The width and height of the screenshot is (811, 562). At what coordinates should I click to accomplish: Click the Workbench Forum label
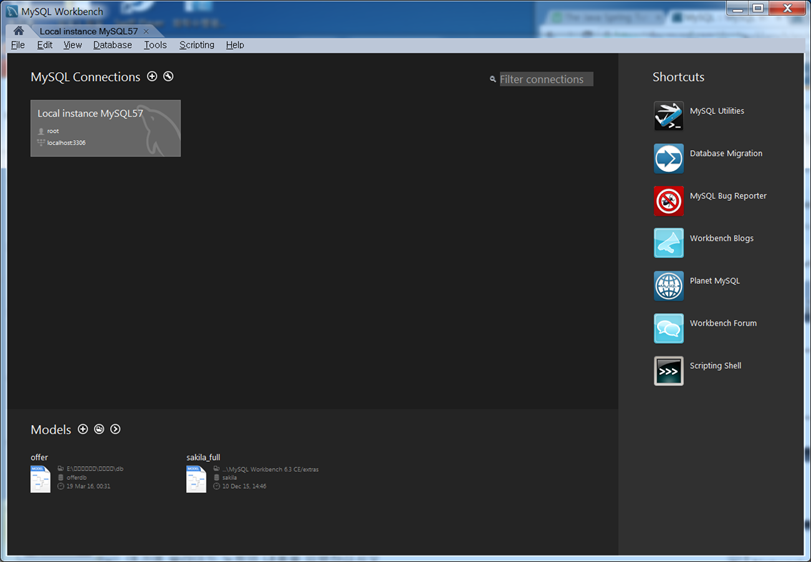723,323
